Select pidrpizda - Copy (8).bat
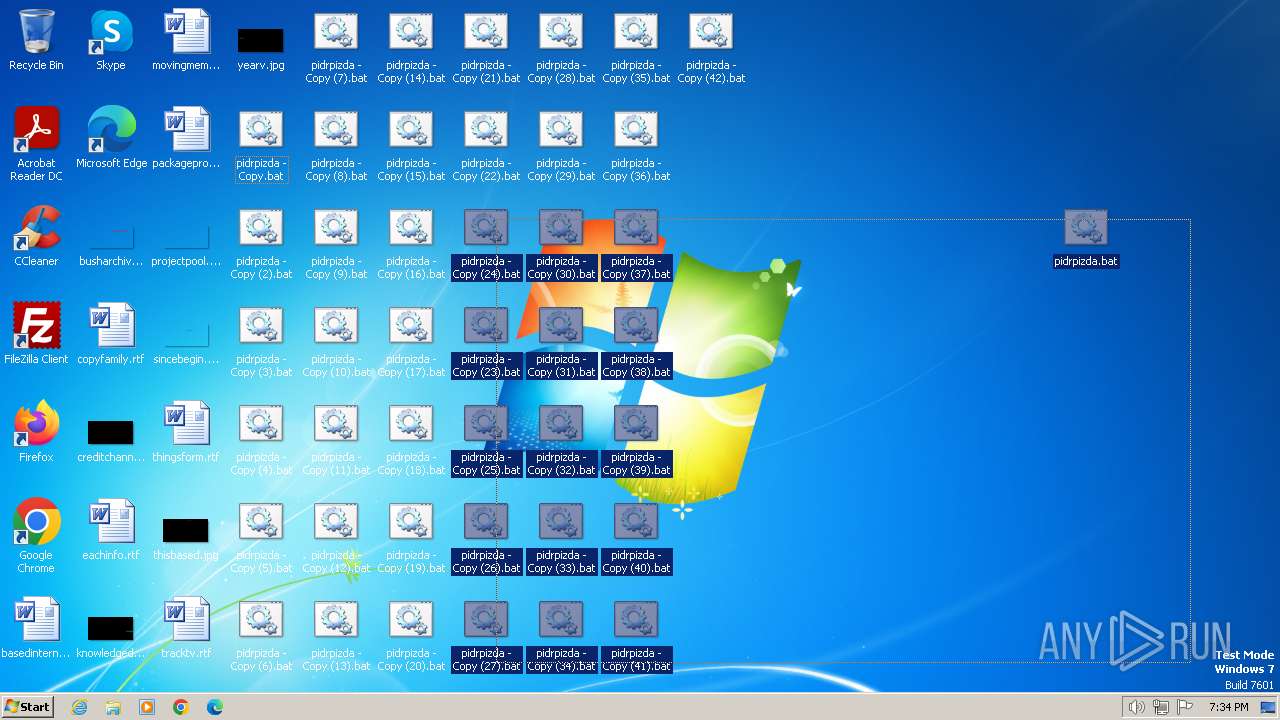 point(336,145)
